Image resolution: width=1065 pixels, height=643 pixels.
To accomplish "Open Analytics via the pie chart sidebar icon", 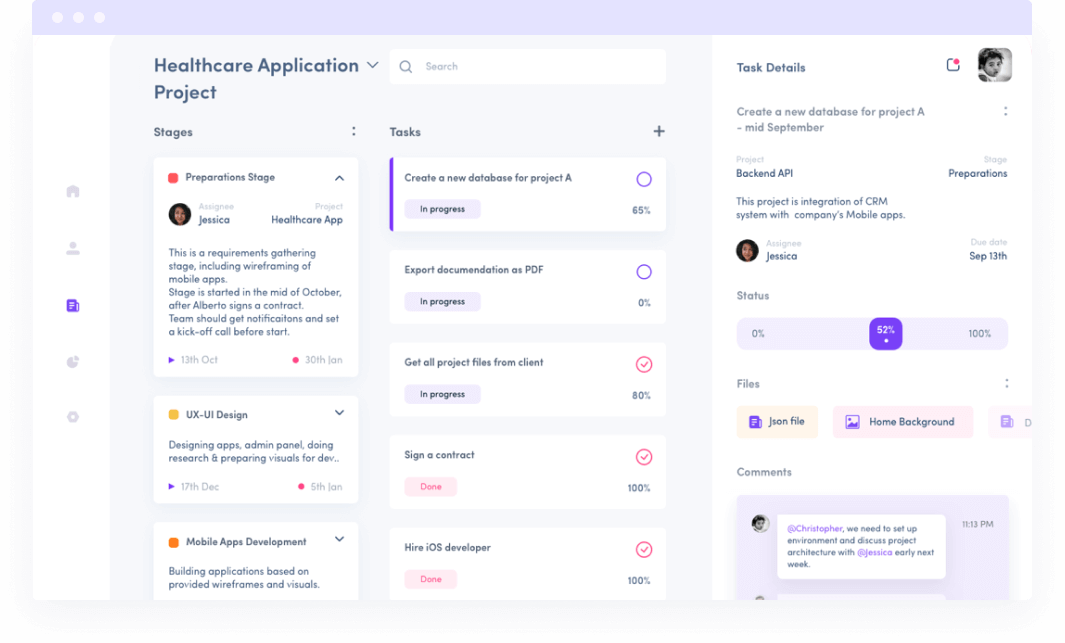I will (x=72, y=361).
